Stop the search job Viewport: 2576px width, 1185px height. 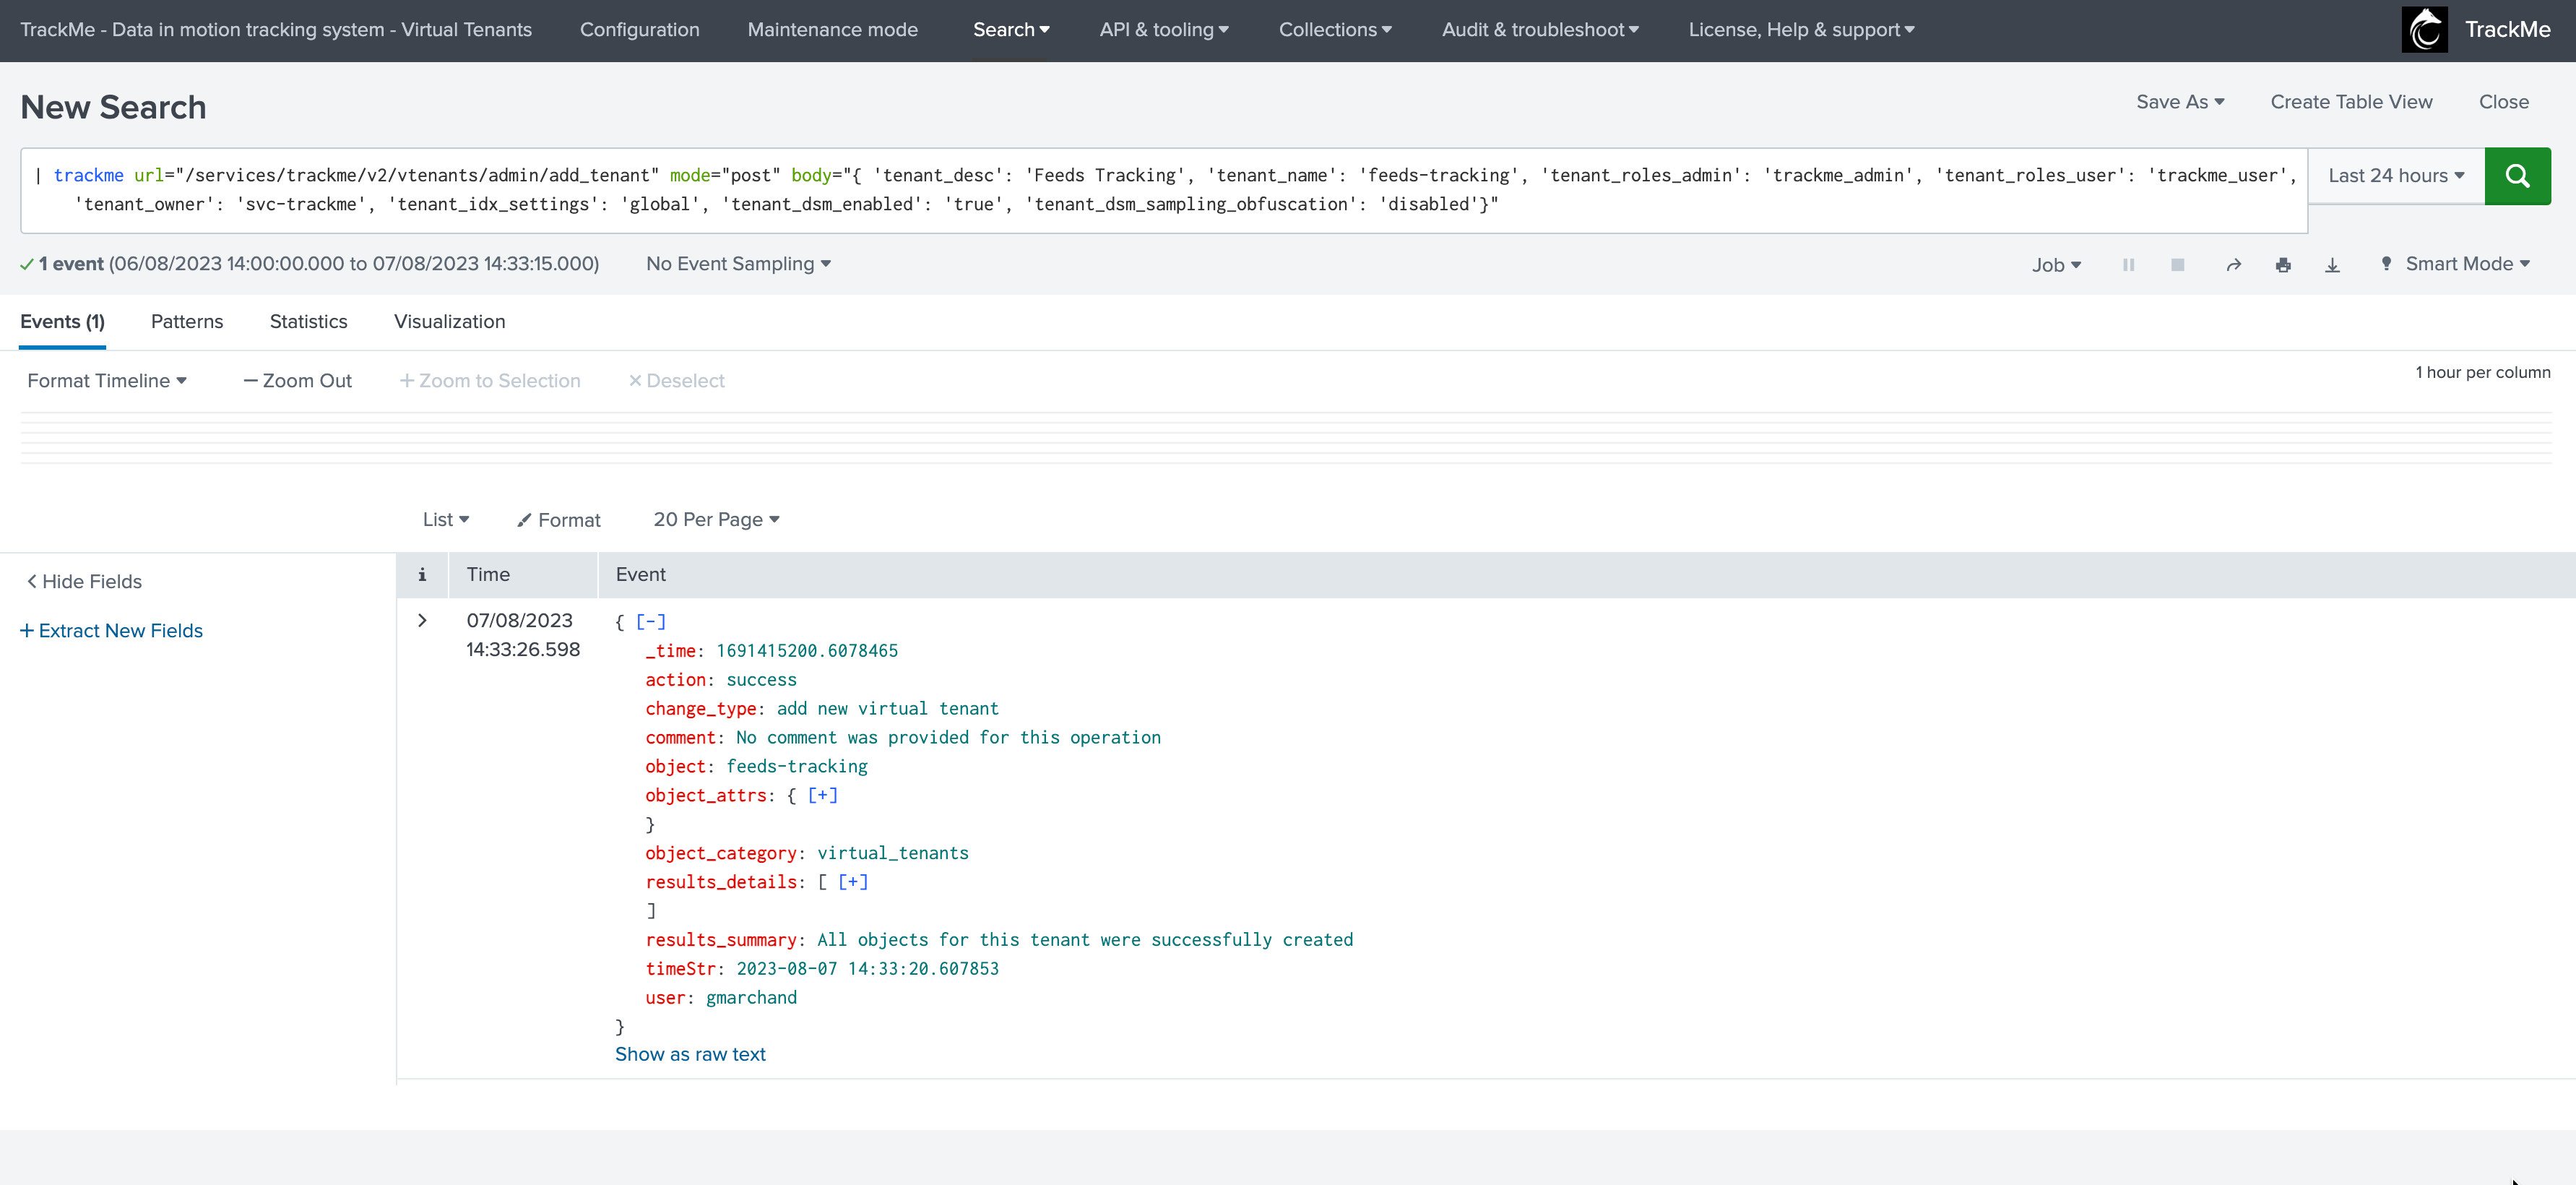2177,265
